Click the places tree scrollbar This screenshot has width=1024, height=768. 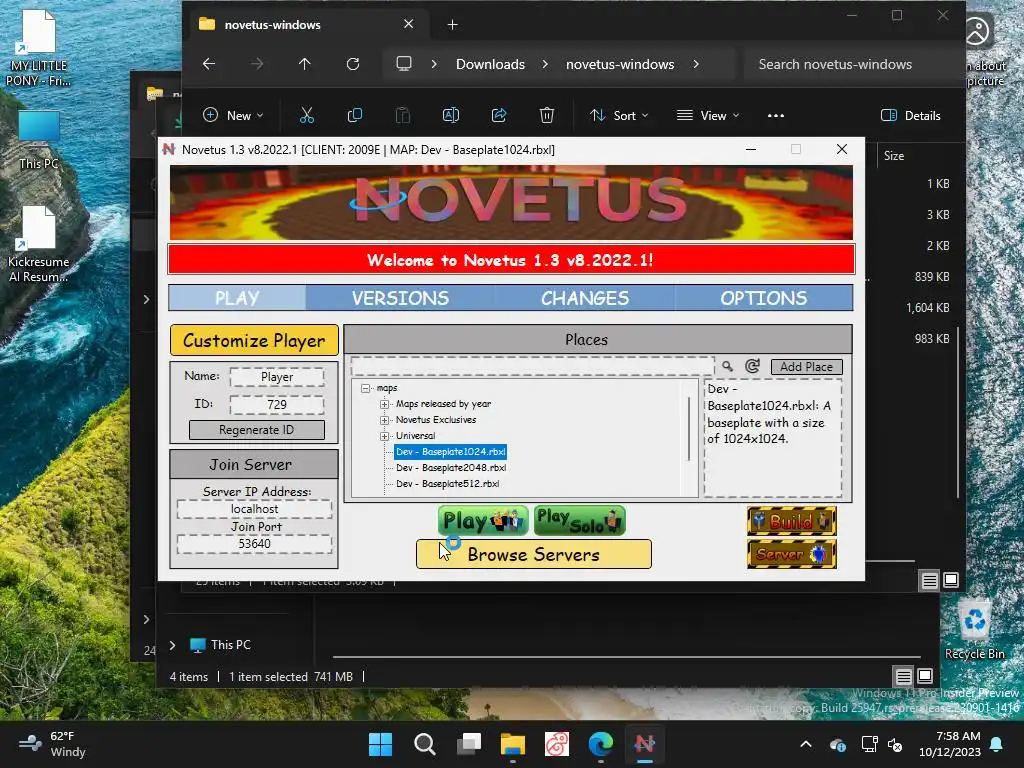point(690,429)
